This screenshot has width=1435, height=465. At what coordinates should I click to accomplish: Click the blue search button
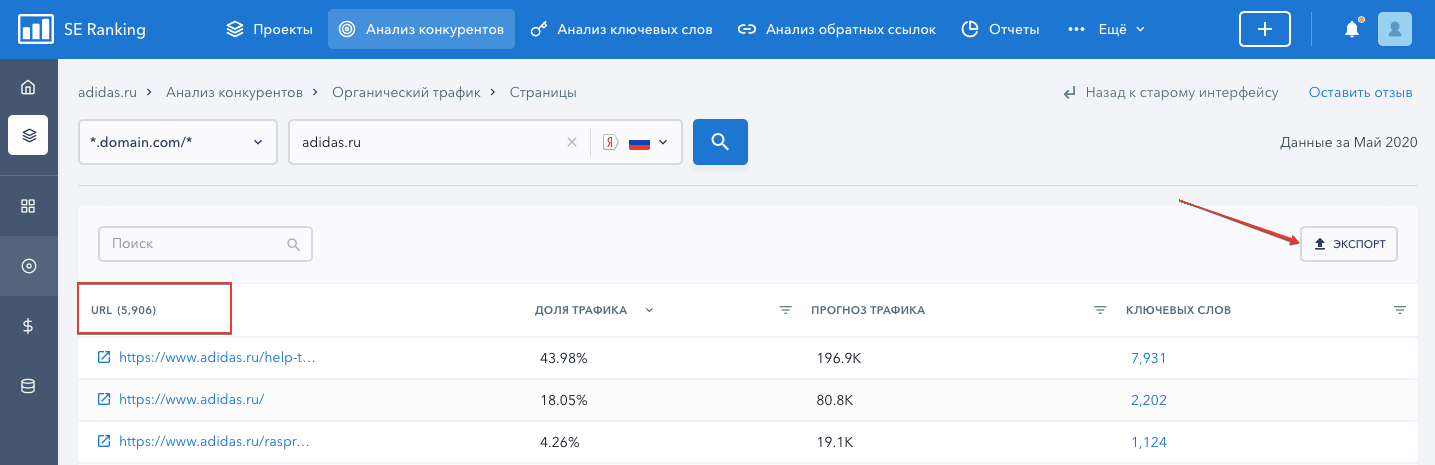pos(720,142)
